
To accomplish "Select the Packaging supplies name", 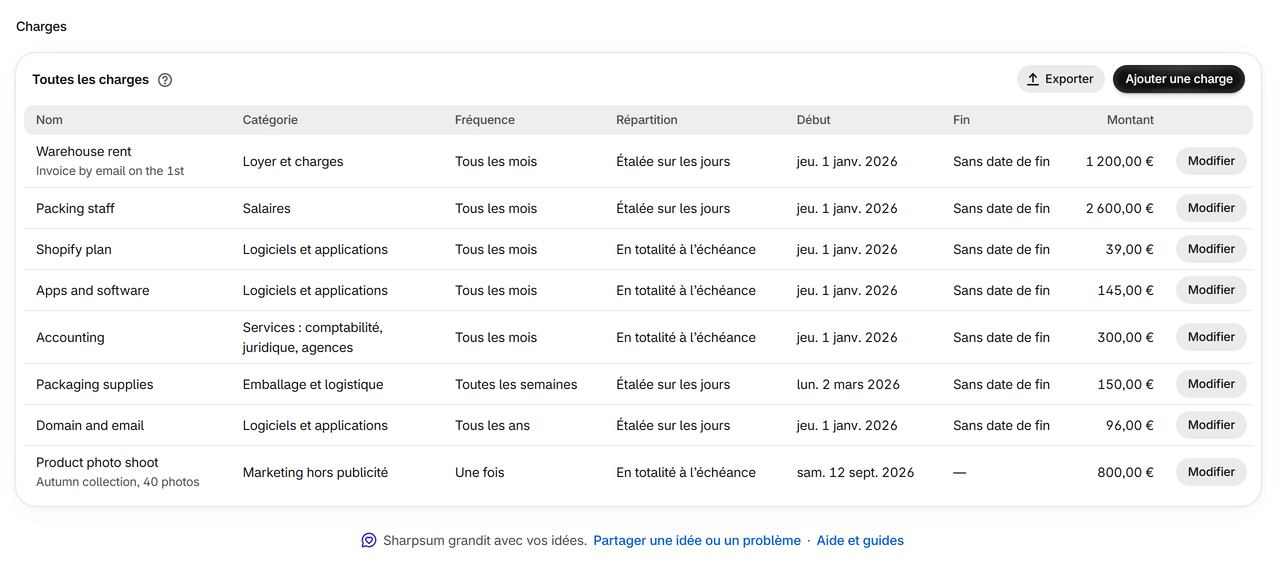I will (95, 385).
